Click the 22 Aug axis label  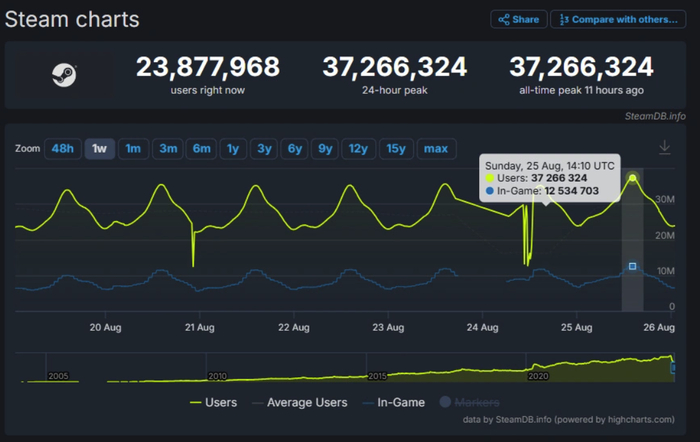tap(294, 327)
